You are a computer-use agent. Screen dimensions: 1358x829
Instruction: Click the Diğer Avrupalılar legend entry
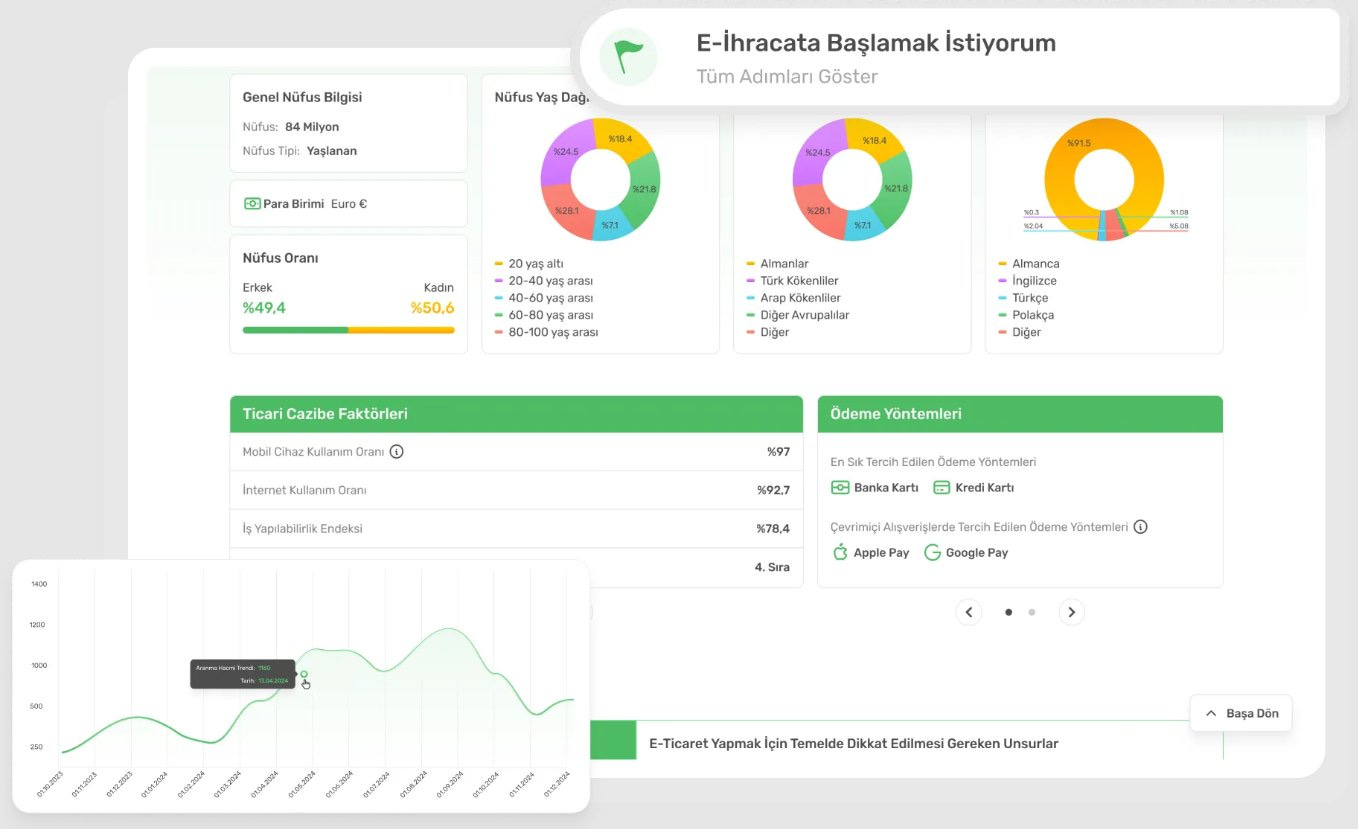click(798, 315)
